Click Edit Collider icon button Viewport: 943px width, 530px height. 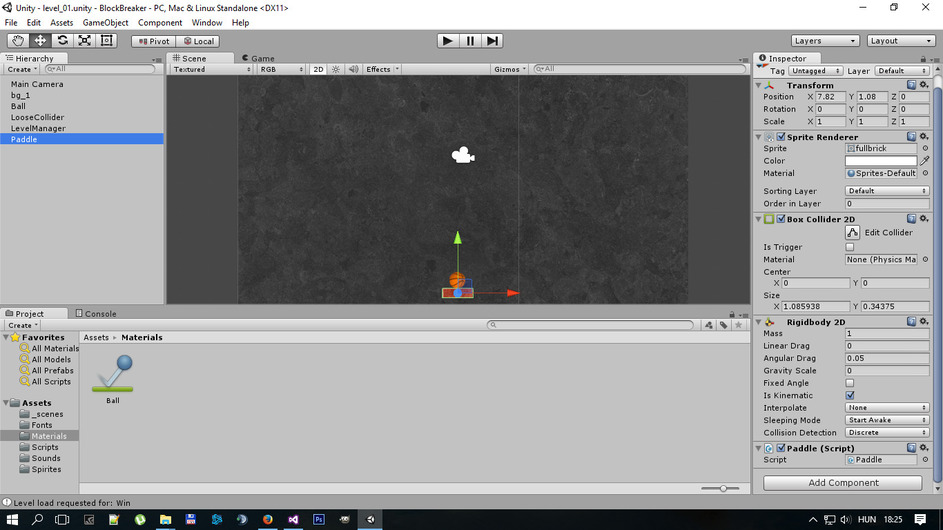coord(852,232)
